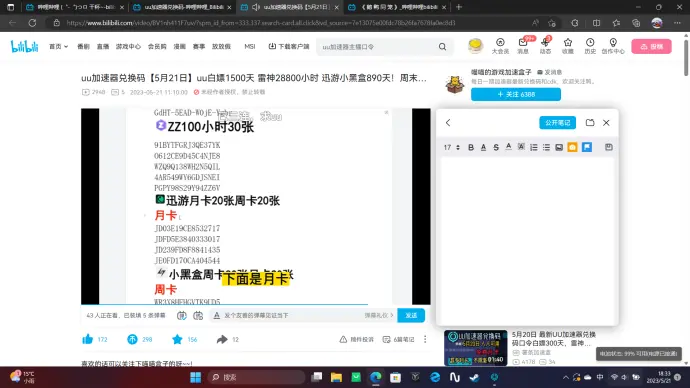The image size is (690, 388).
Task: Open 大会员 membership icon
Action: point(500,46)
